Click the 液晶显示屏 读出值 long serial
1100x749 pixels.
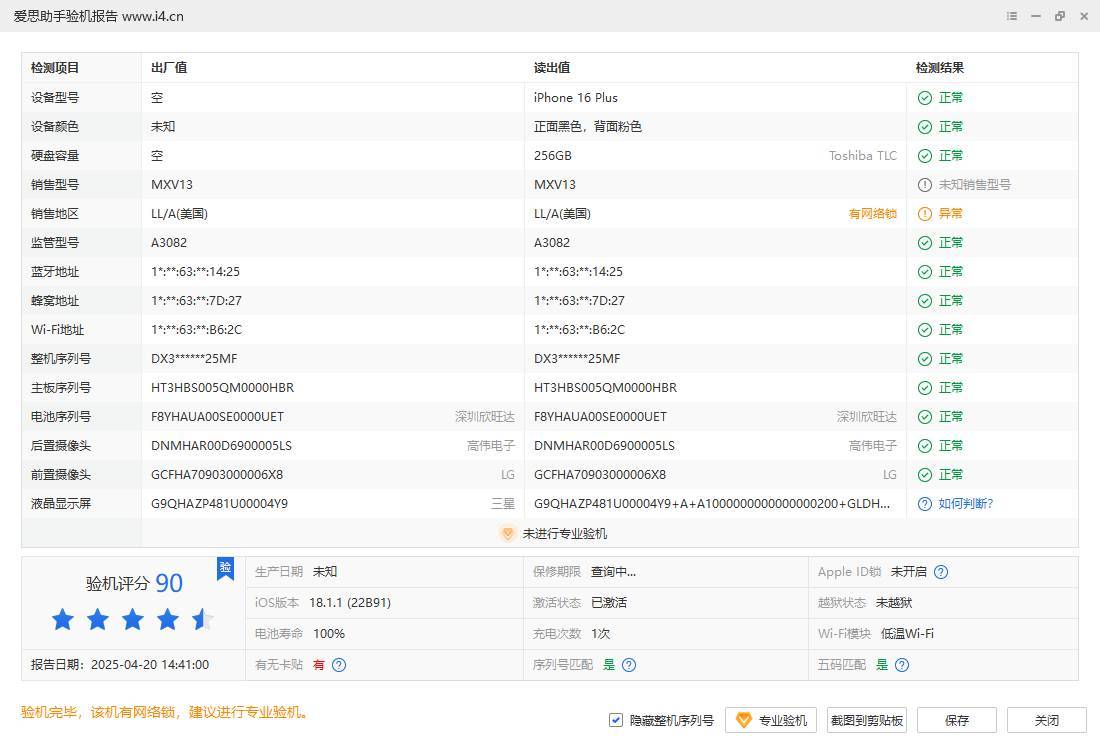[x=712, y=504]
